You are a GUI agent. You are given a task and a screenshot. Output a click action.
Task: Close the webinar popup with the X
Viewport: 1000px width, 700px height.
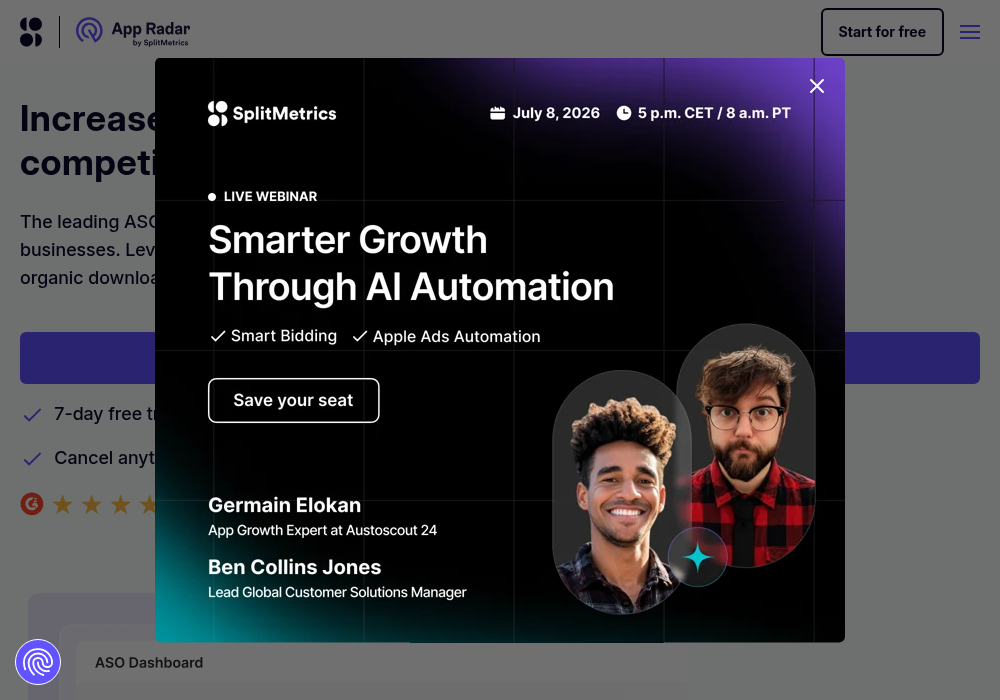817,86
